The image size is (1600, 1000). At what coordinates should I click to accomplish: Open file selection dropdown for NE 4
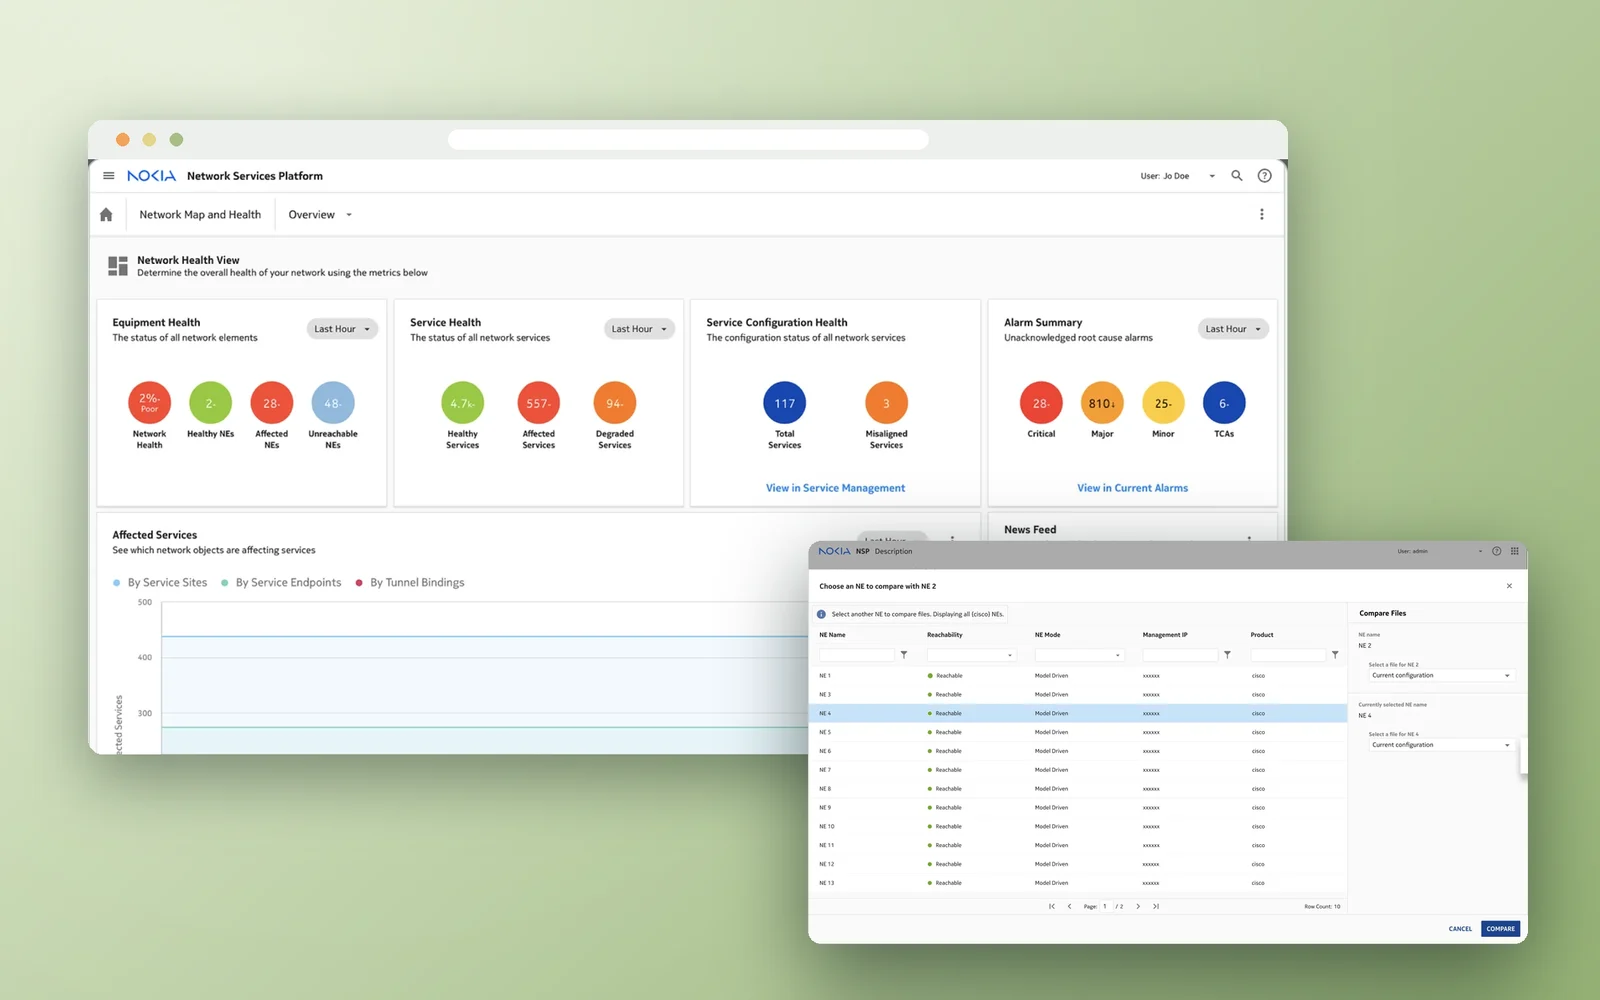[1441, 745]
